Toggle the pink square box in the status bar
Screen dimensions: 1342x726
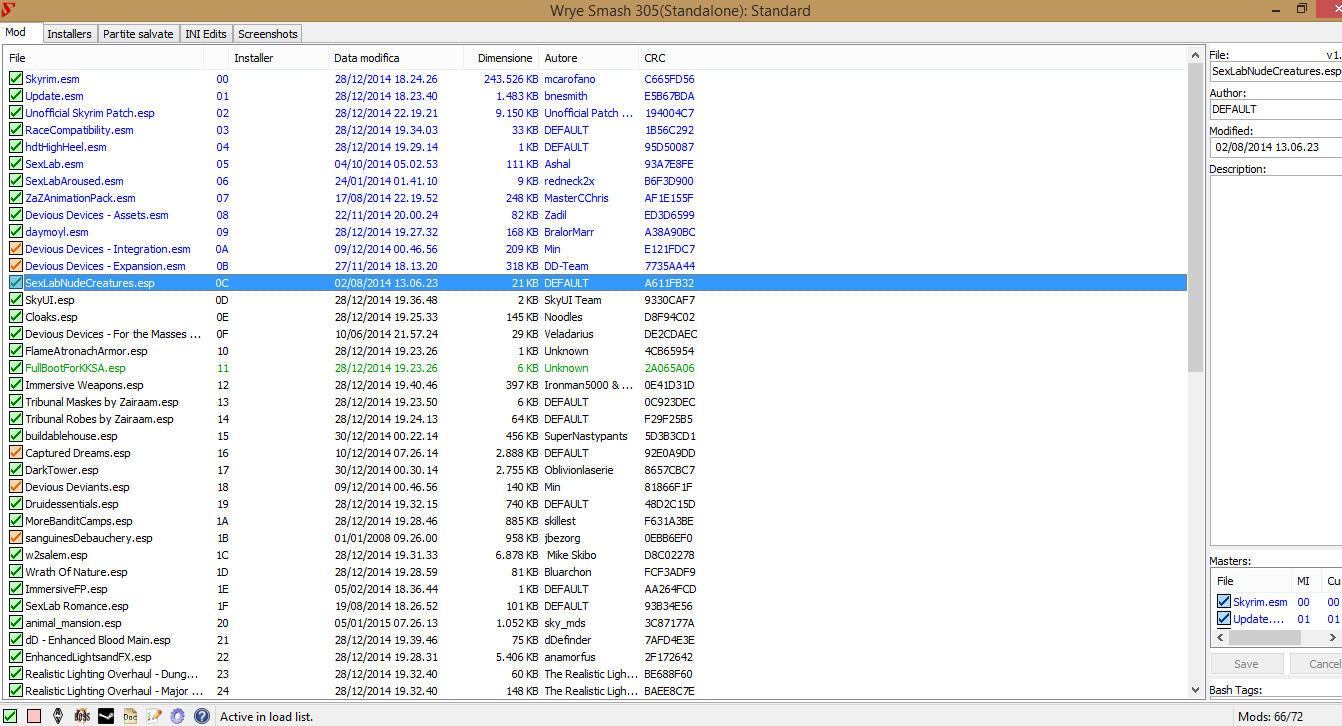(34, 716)
